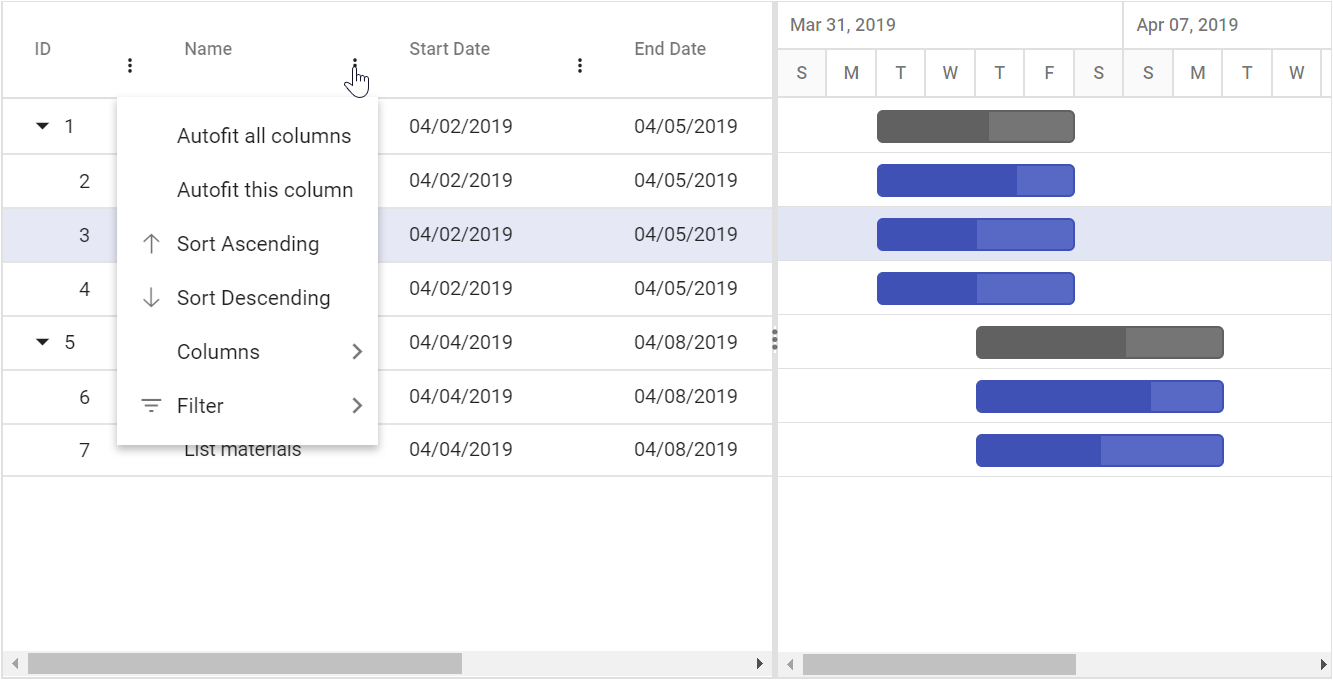Image resolution: width=1333 pixels, height=680 pixels.
Task: Click the splitter handle between grid and chart
Action: coord(775,341)
